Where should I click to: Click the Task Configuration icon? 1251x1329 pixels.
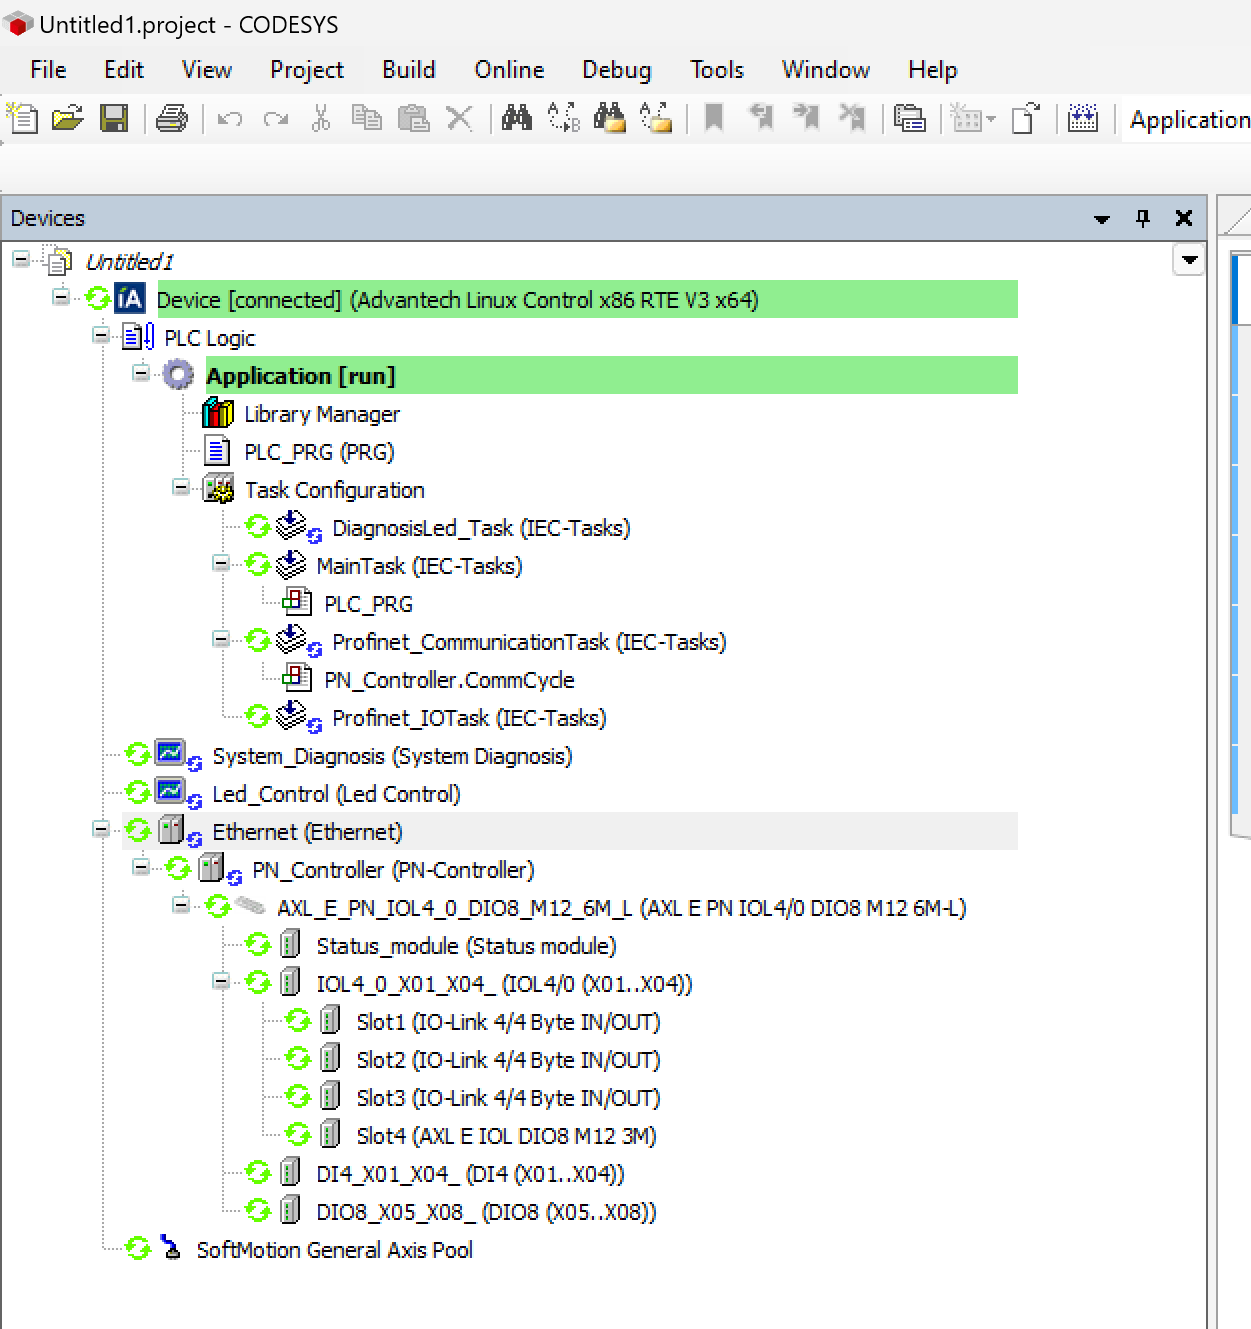click(x=218, y=489)
